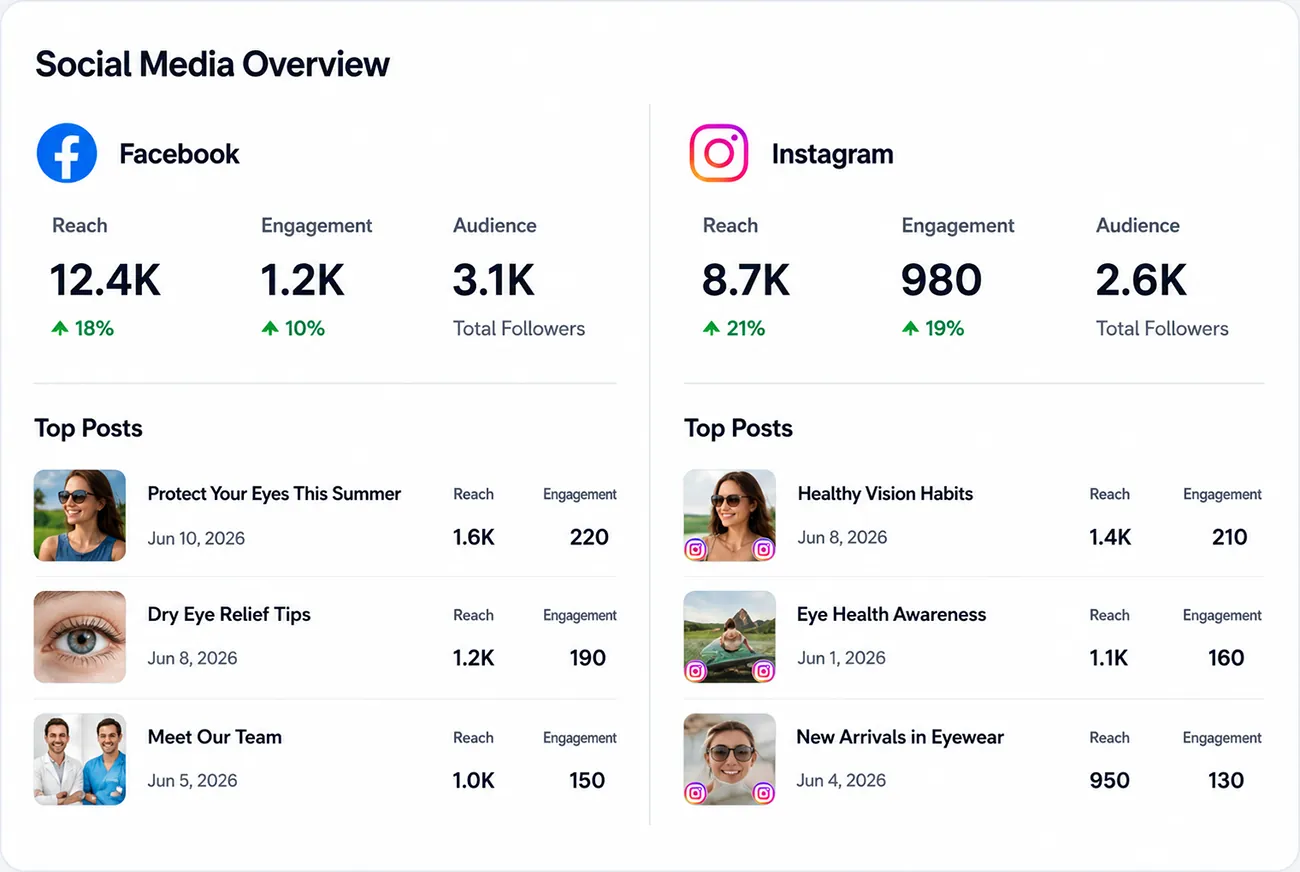
Task: Click the 210 engagement value
Action: click(x=1229, y=537)
